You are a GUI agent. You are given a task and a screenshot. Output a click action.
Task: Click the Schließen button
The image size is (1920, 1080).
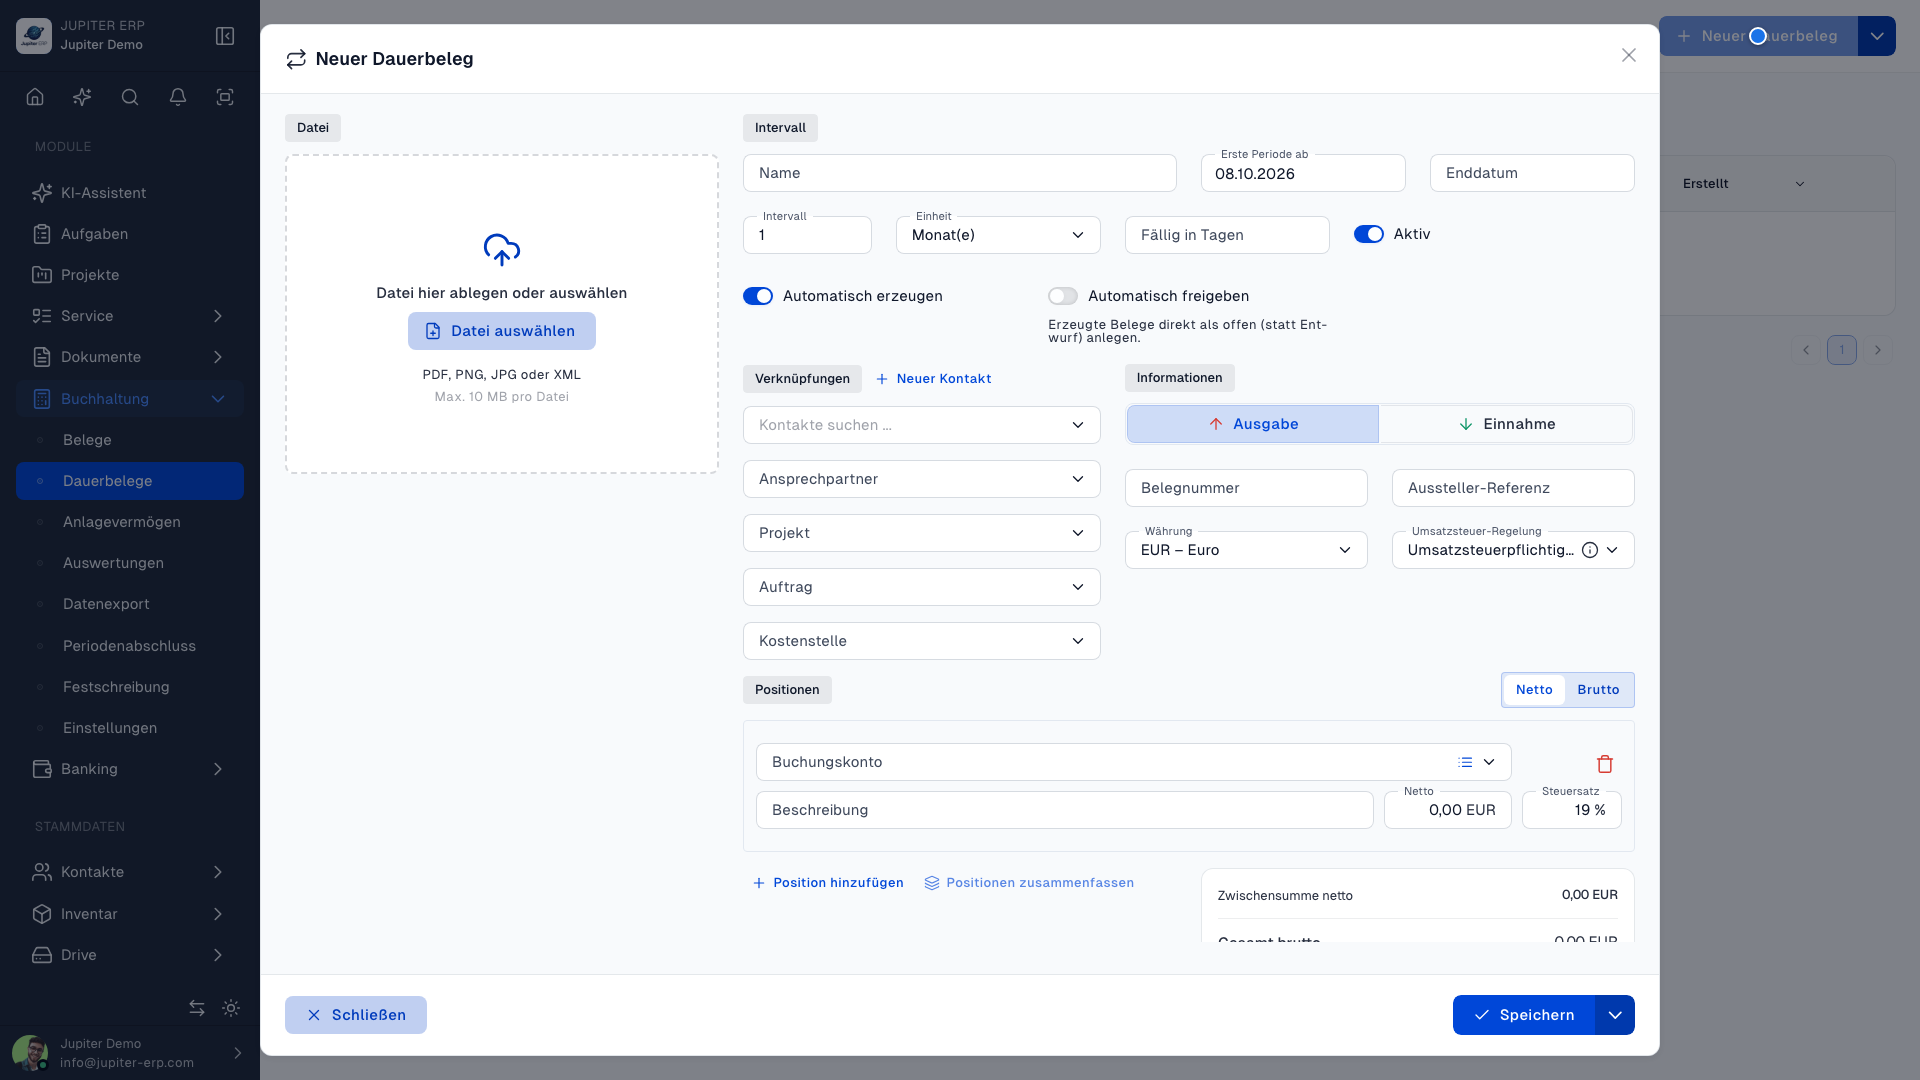pyautogui.click(x=356, y=1015)
